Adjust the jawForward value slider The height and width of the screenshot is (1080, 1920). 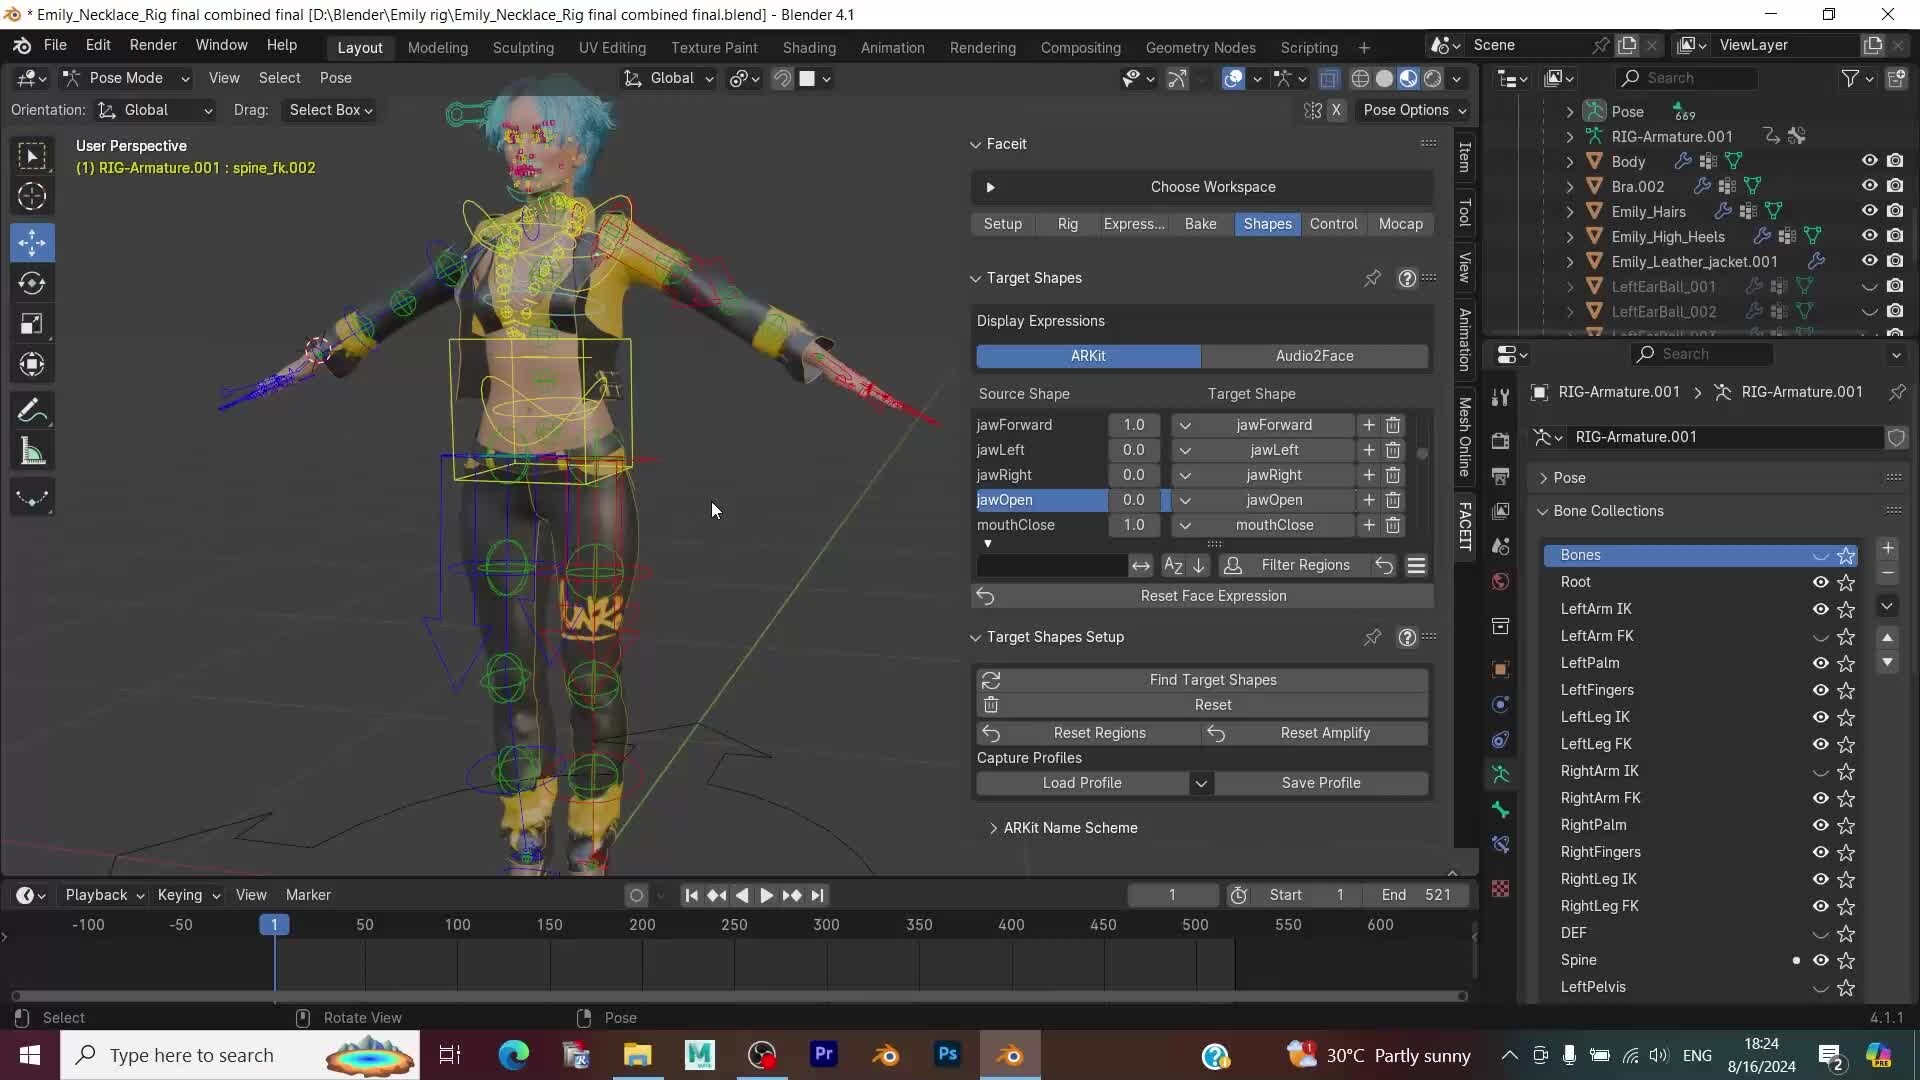click(x=1135, y=424)
